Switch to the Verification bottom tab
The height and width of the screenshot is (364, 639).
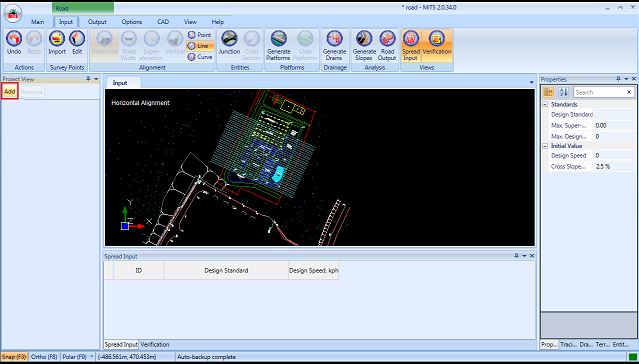[x=155, y=344]
